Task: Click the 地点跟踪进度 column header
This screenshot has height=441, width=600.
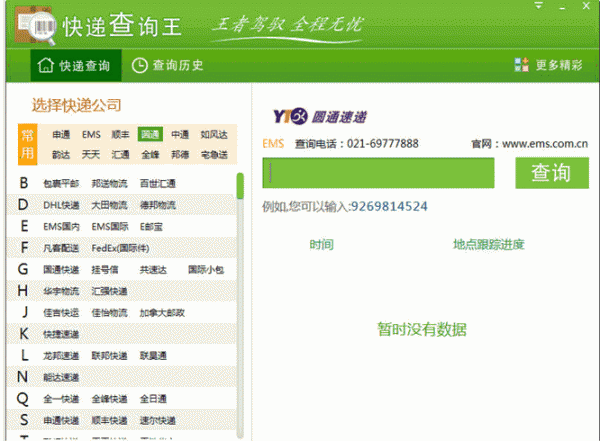Action: 489,244
